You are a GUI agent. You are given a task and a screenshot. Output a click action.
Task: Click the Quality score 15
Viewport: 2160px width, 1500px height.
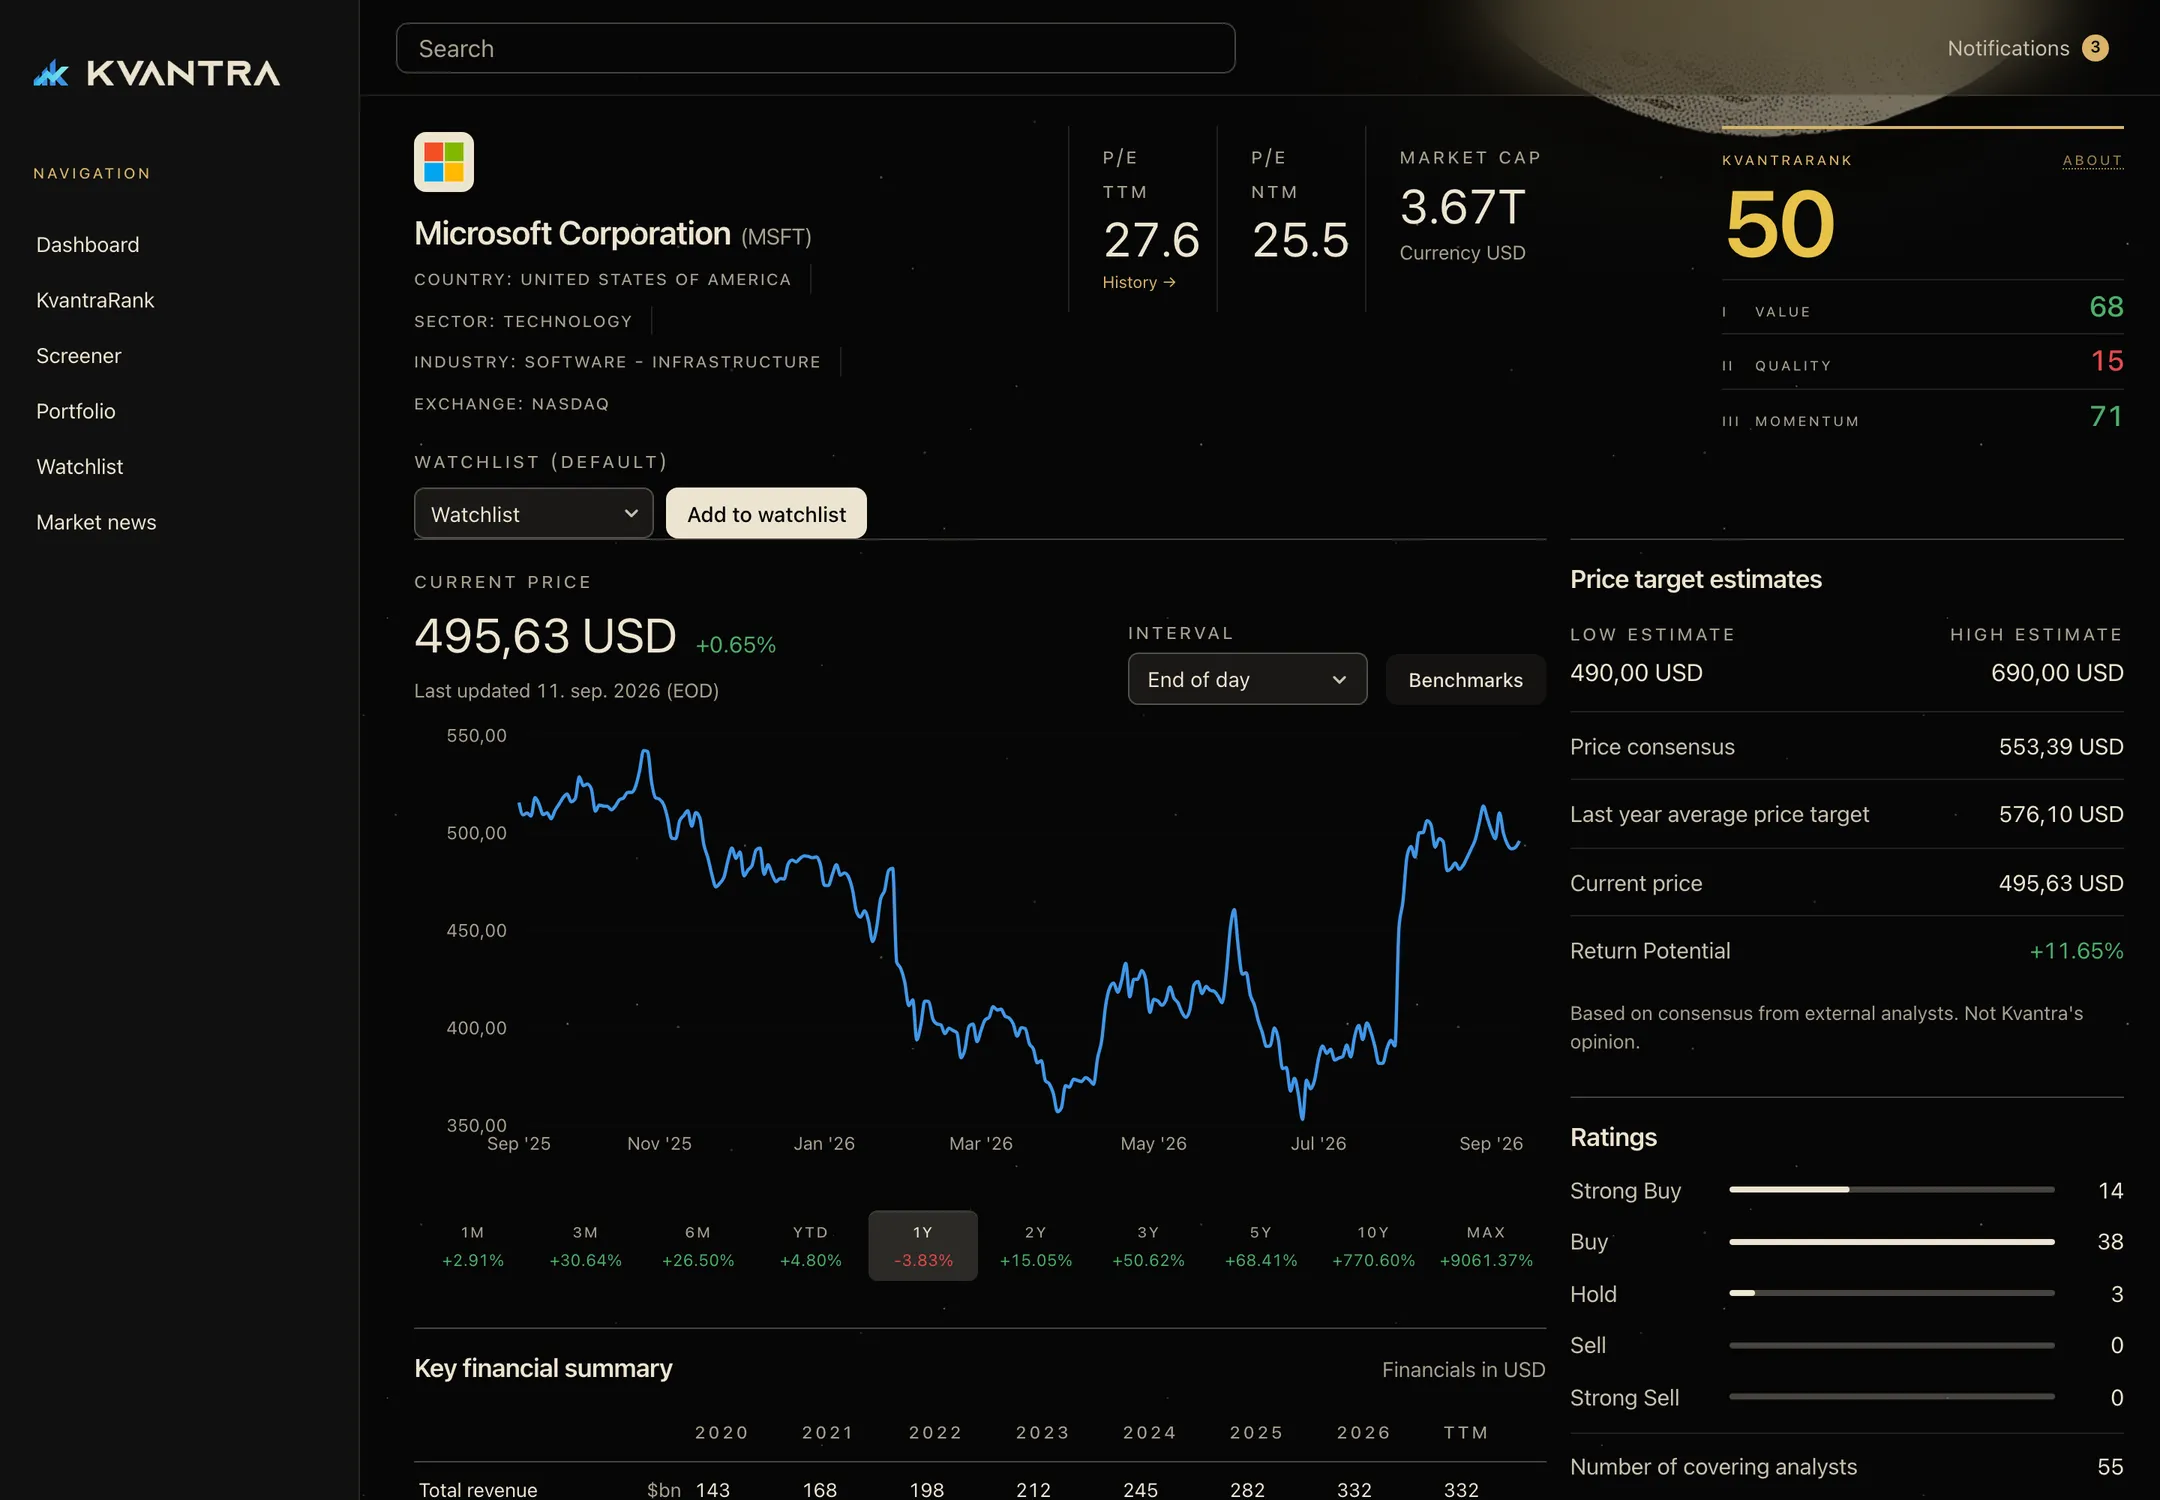[x=2106, y=361]
